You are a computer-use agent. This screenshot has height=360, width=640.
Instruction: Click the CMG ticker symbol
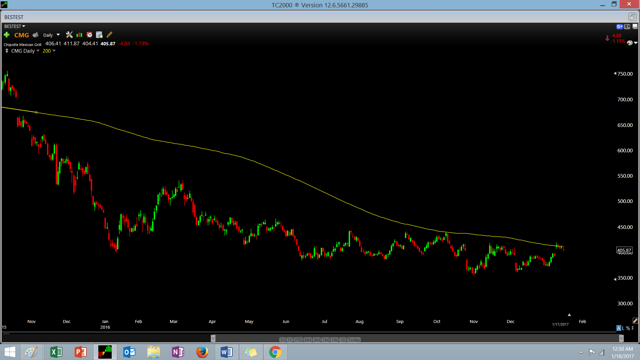point(21,35)
